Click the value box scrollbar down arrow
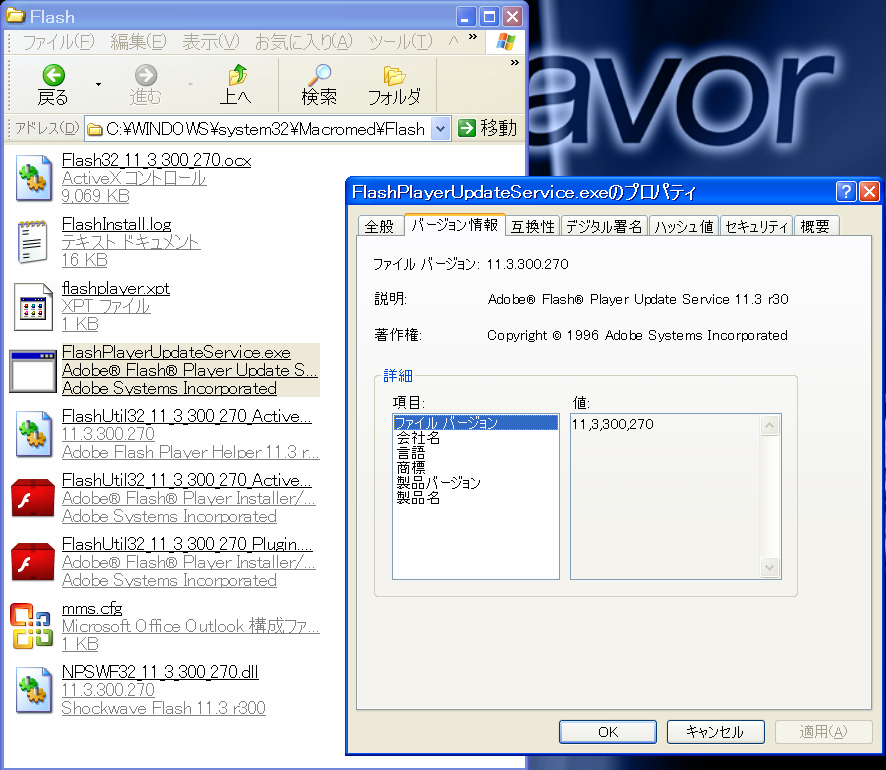886x770 pixels. coord(770,567)
